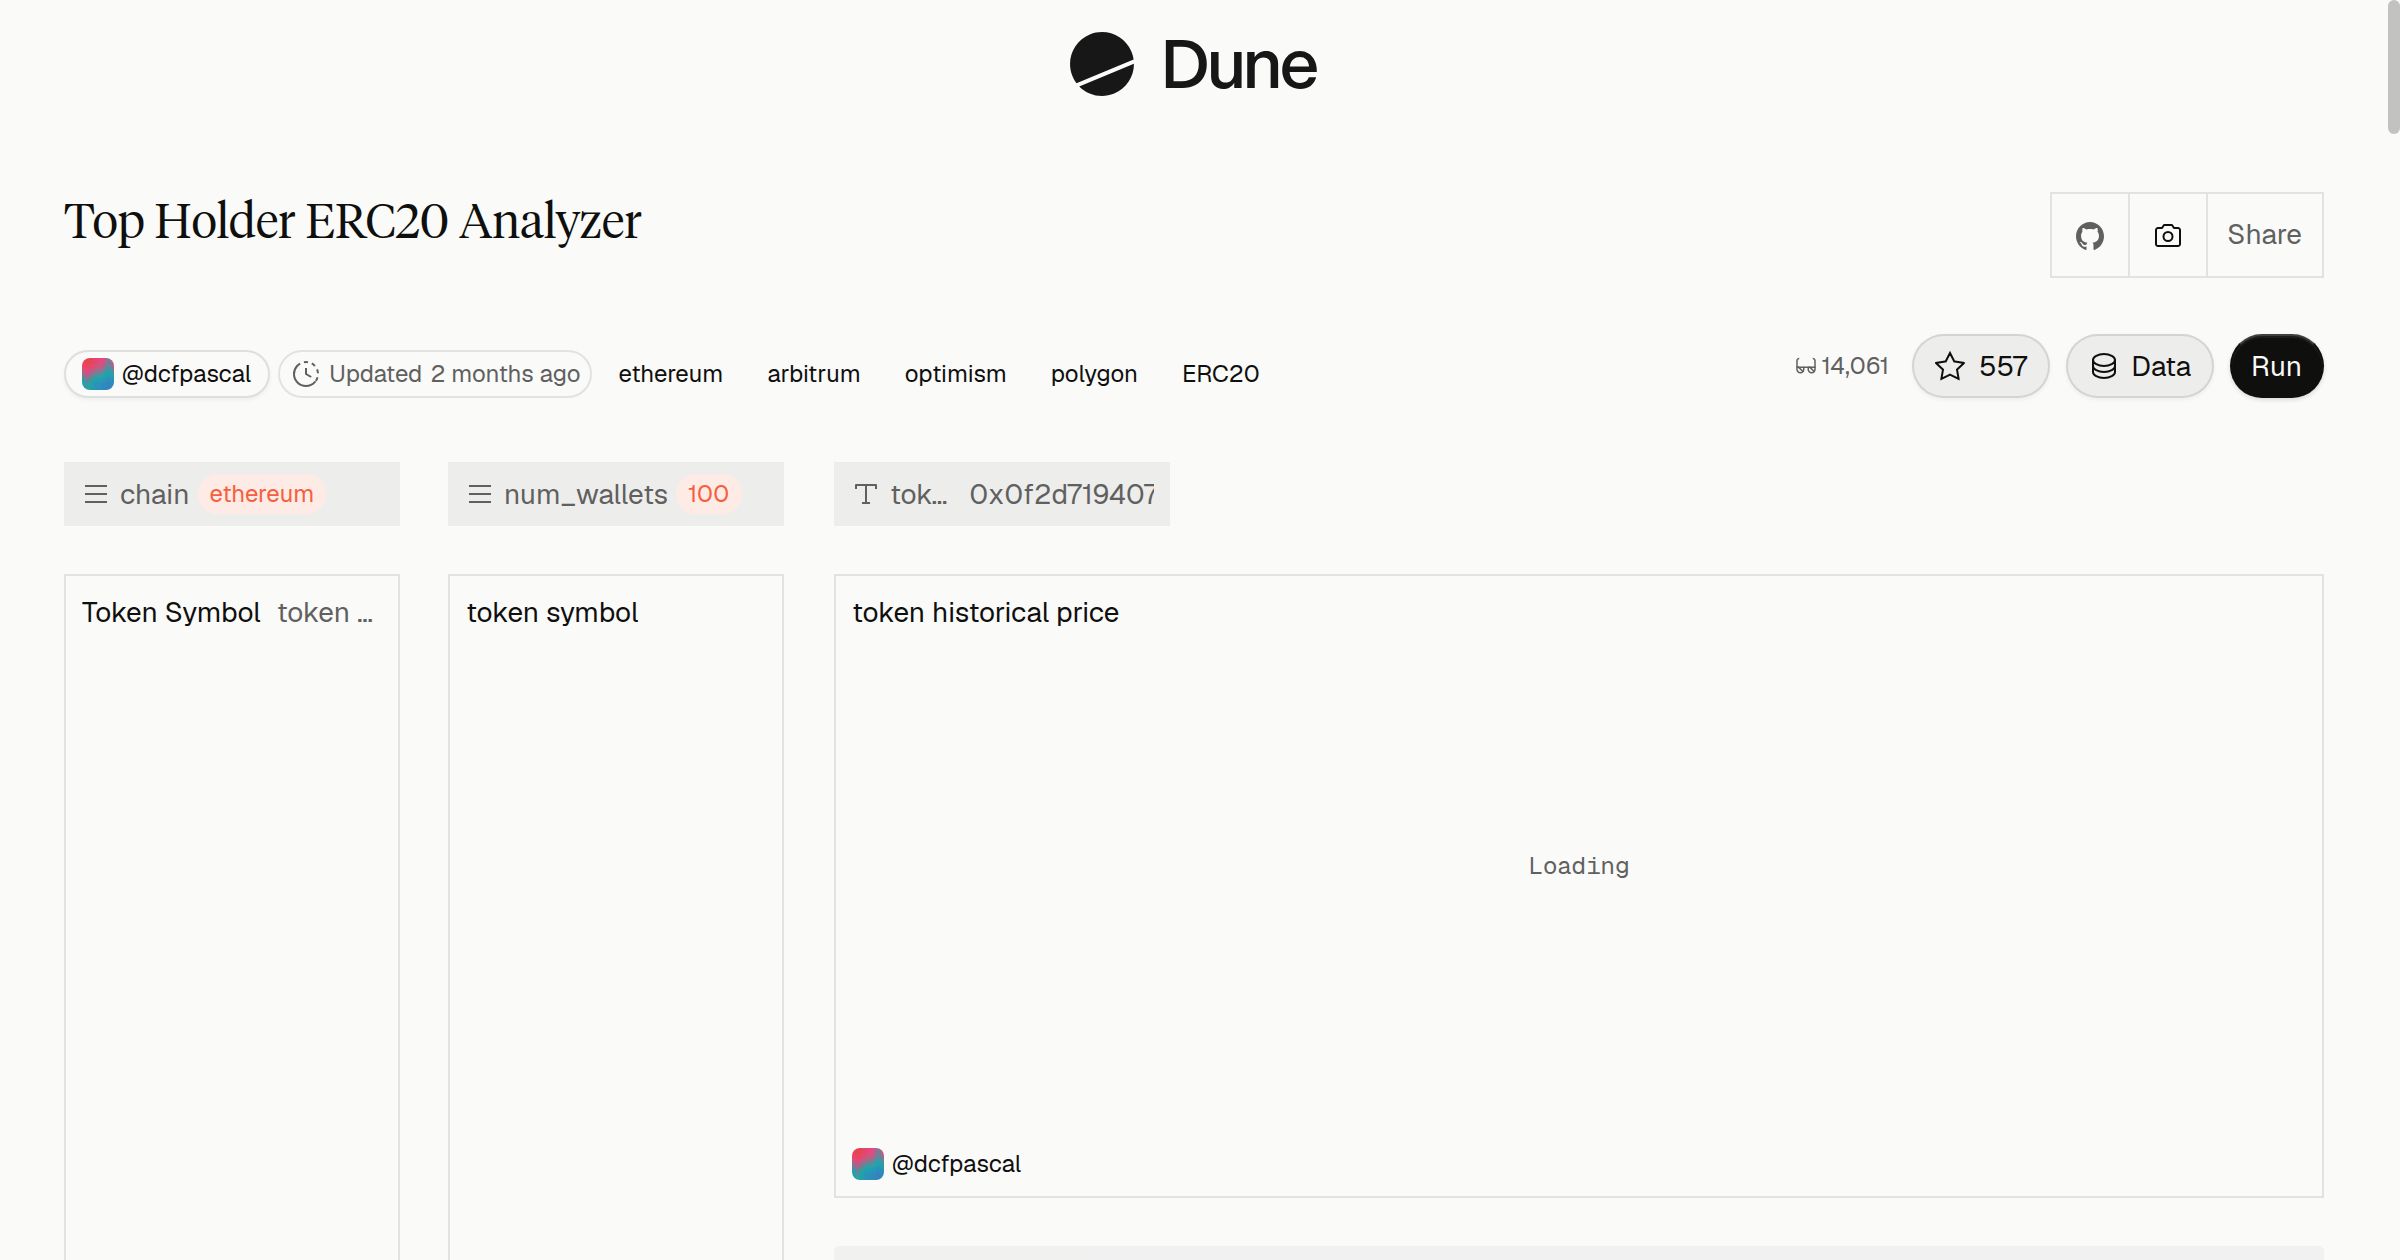The image size is (2400, 1260).
Task: Click the Share button
Action: point(2264,235)
